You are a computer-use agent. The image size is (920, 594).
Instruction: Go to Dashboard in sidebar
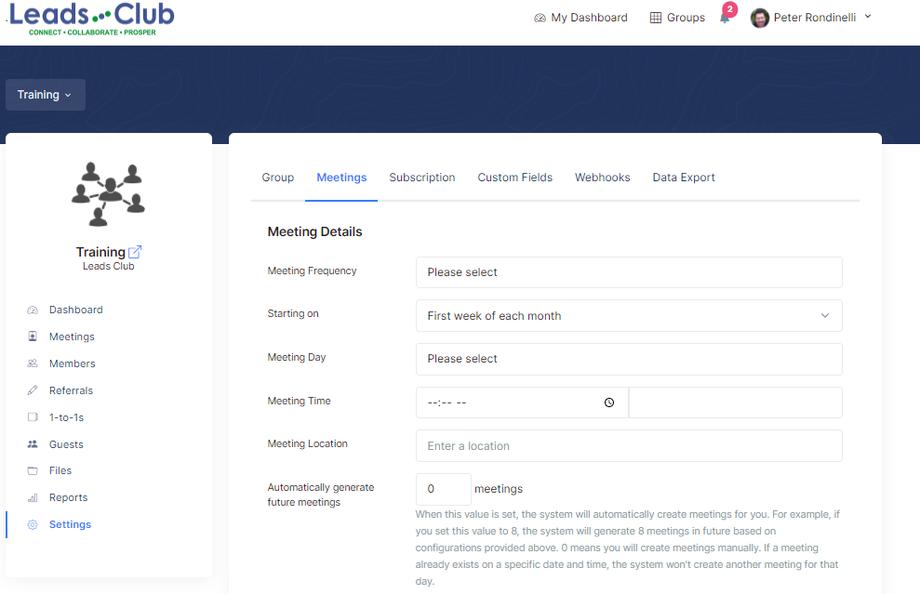76,310
